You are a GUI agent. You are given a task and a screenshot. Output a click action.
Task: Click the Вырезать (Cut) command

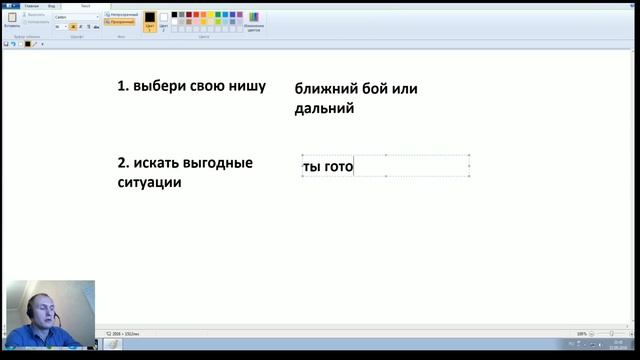pos(33,15)
